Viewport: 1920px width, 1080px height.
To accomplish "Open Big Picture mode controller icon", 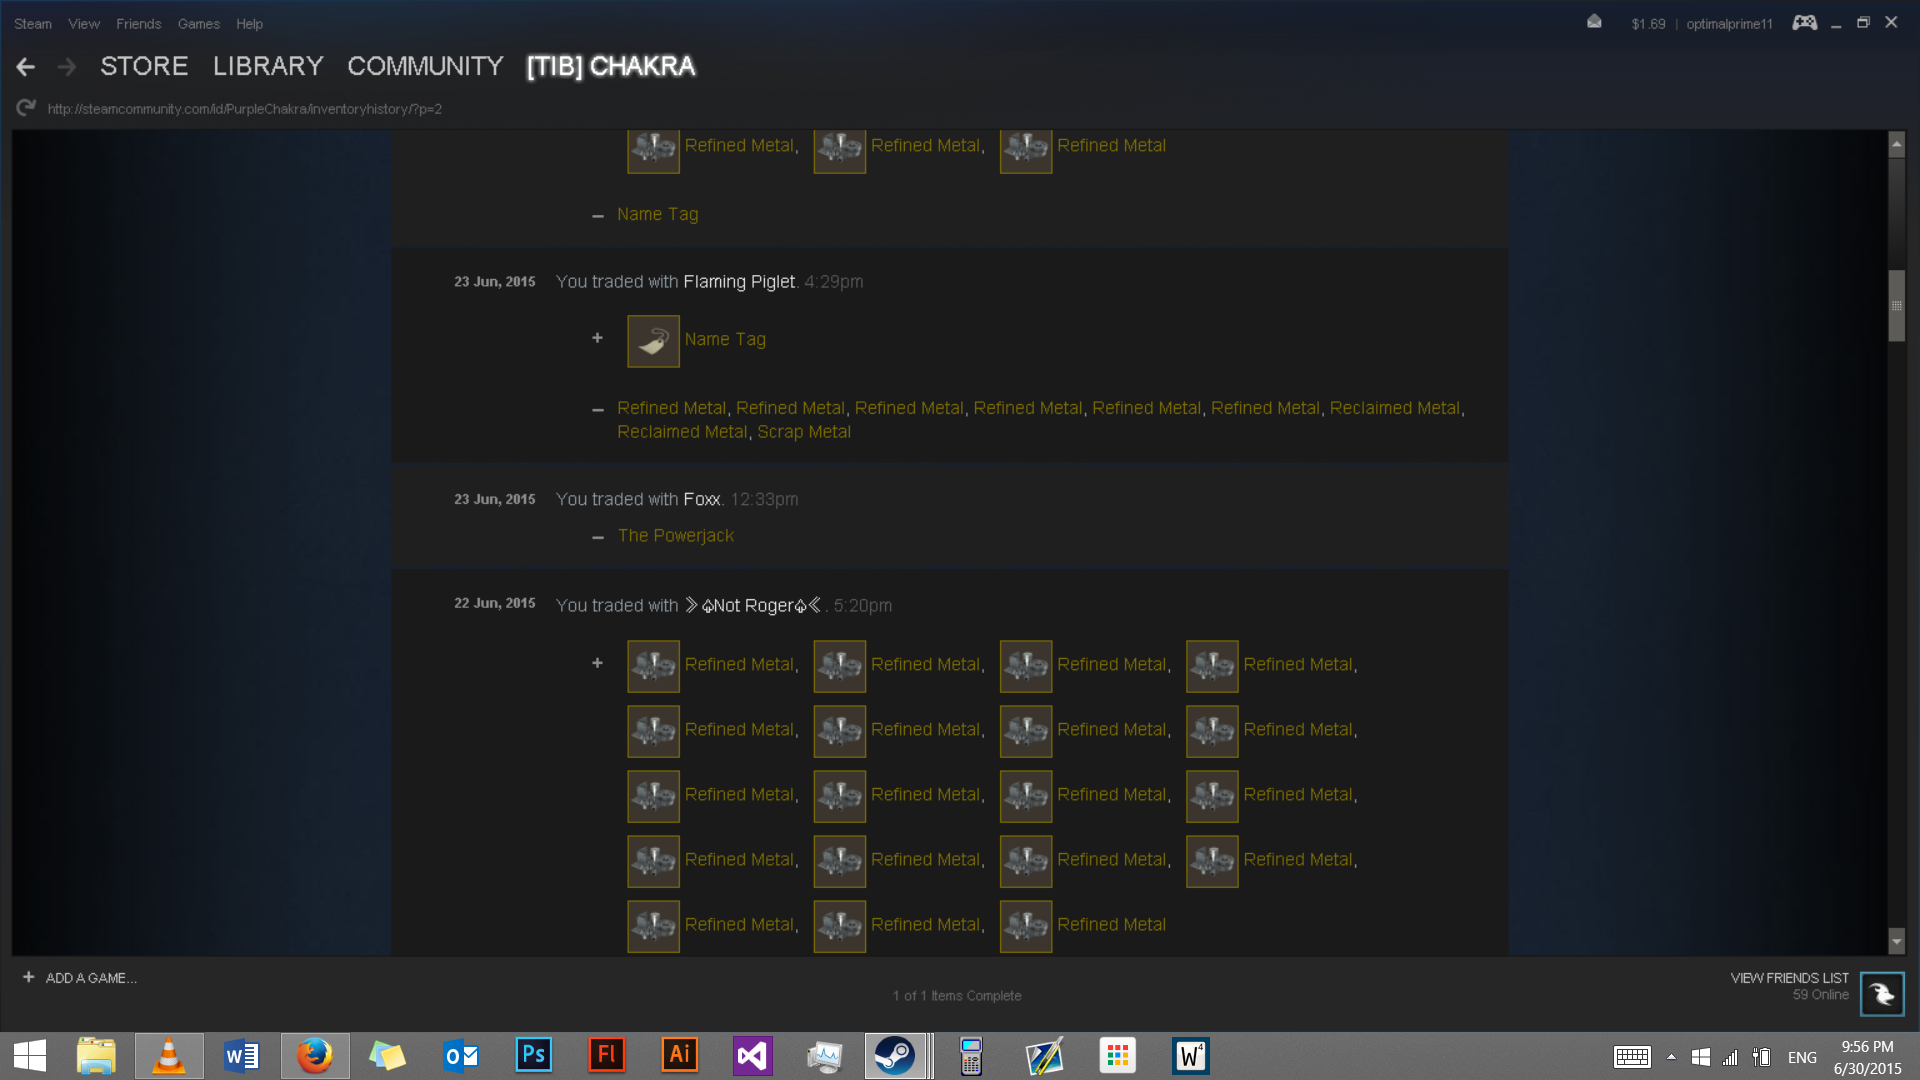I will click(x=1804, y=23).
